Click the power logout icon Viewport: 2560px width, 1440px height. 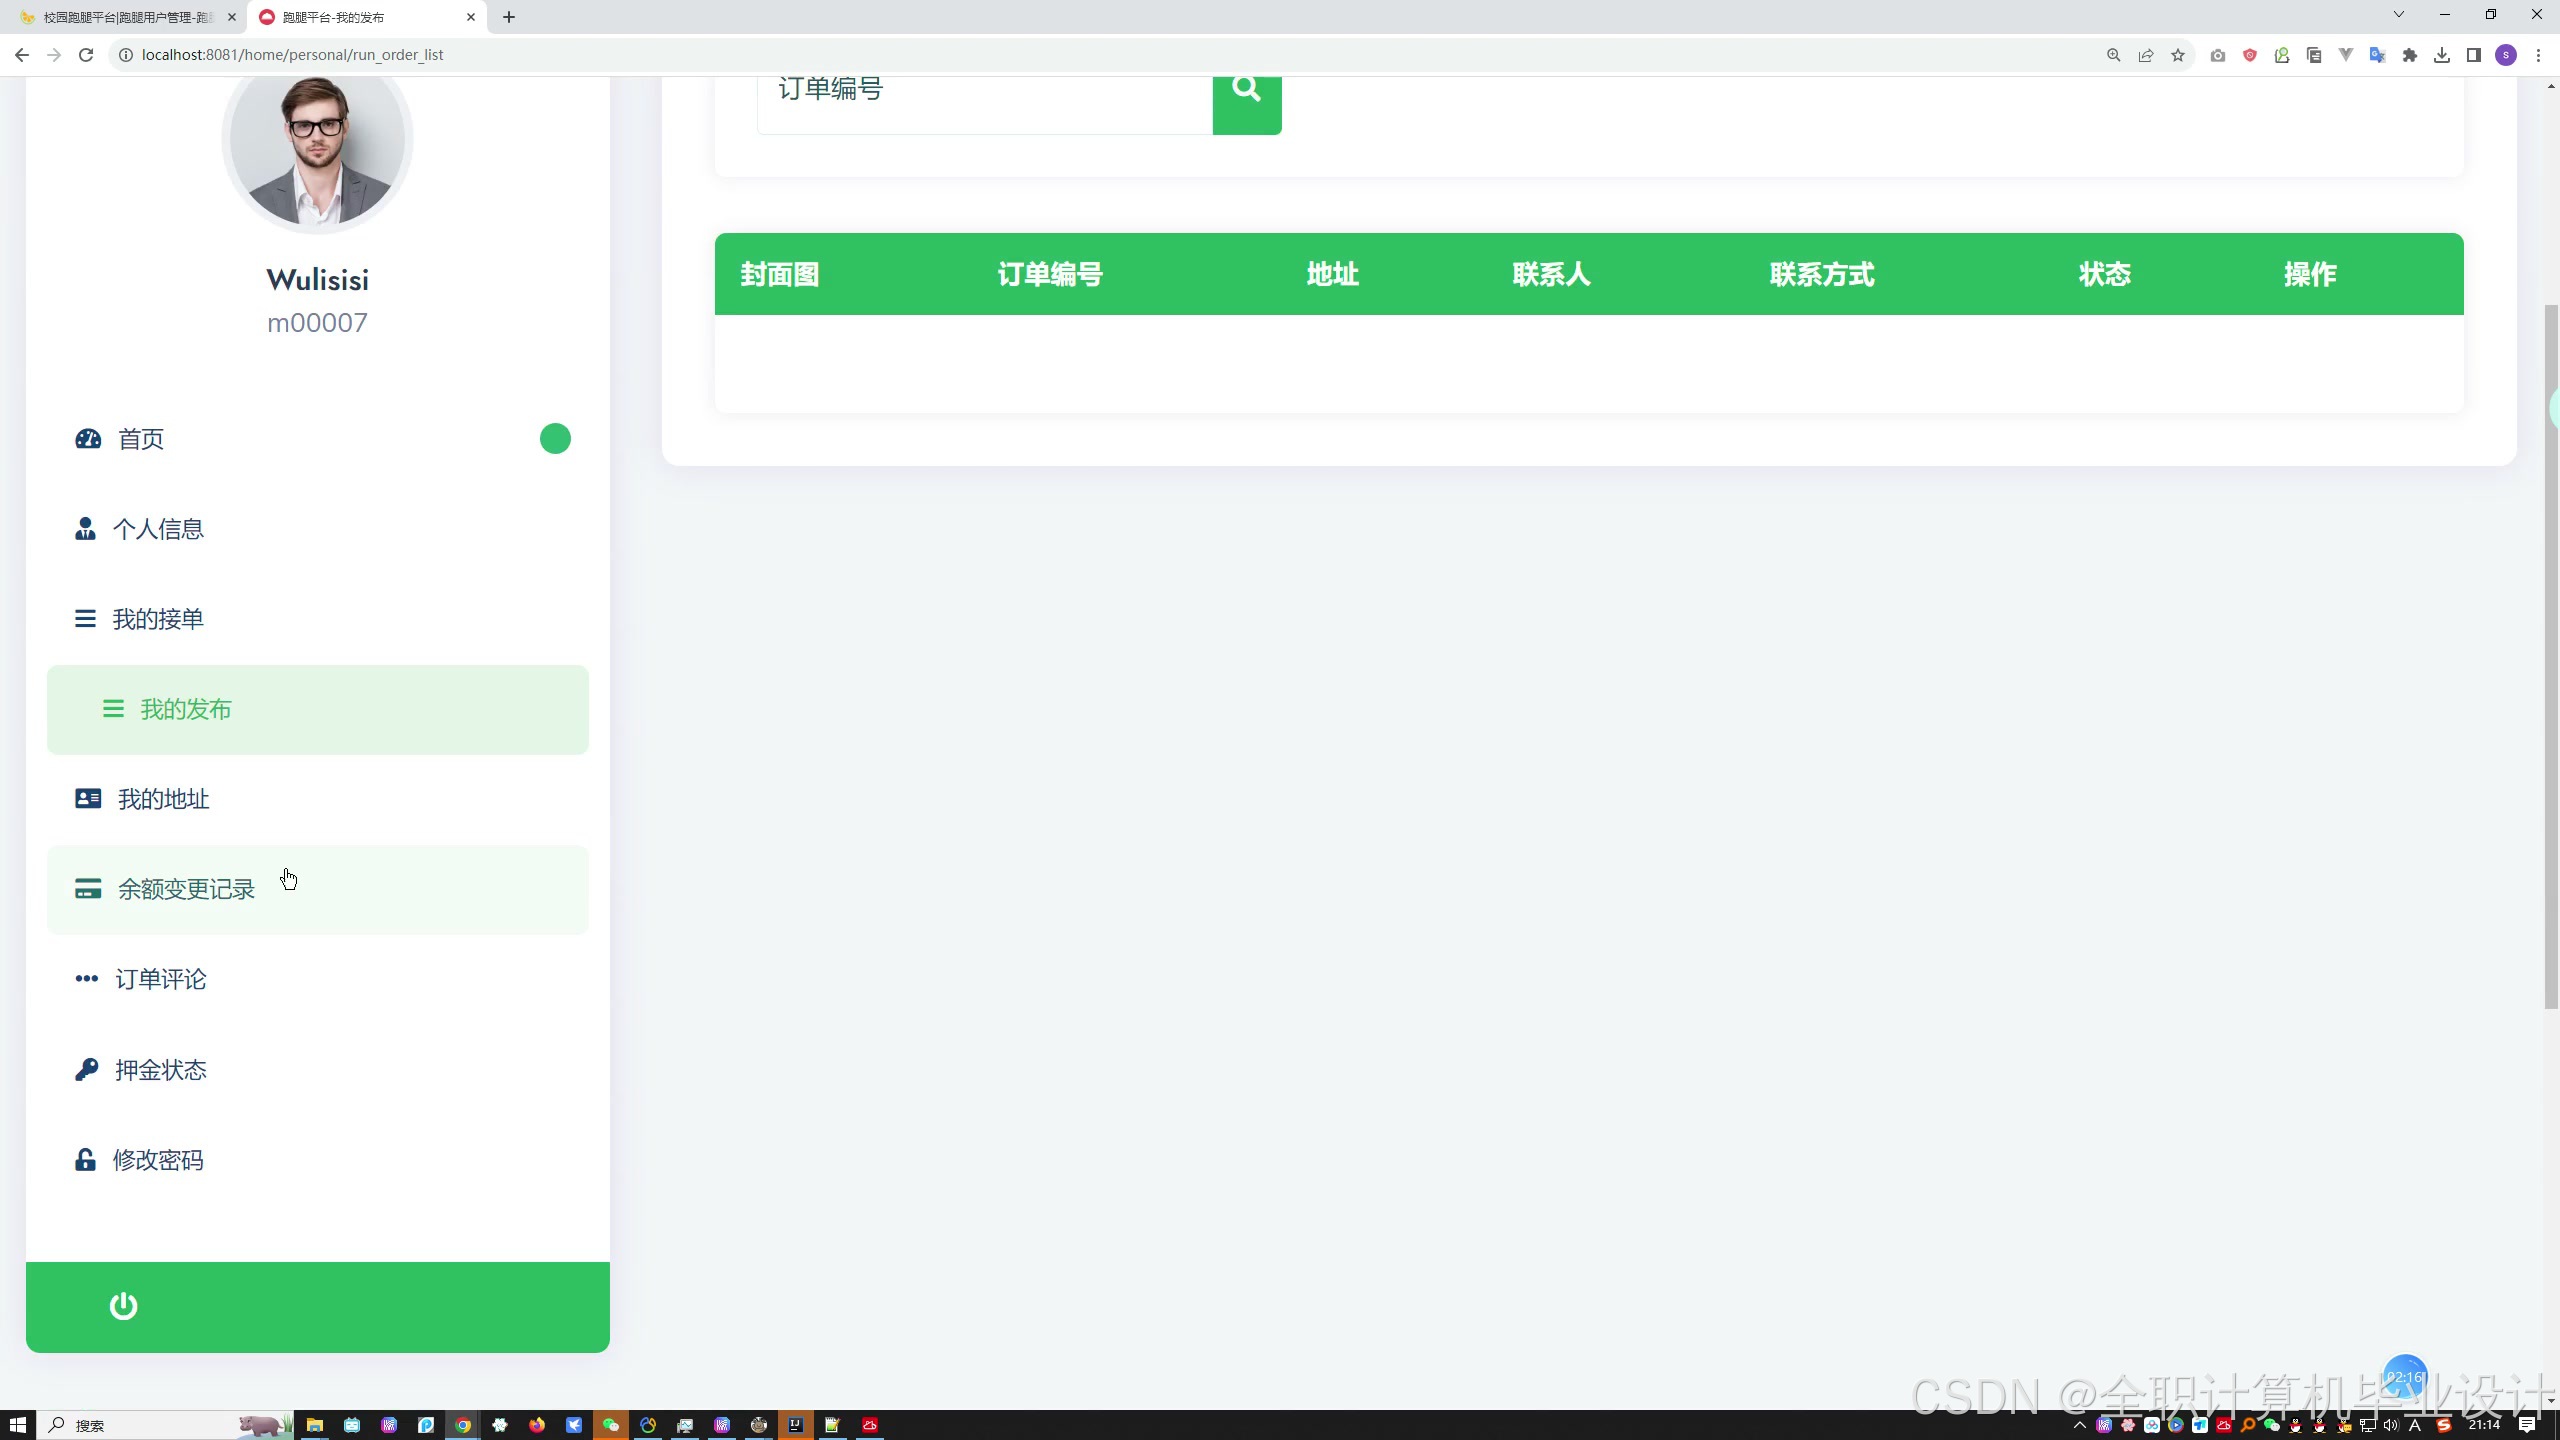[123, 1306]
